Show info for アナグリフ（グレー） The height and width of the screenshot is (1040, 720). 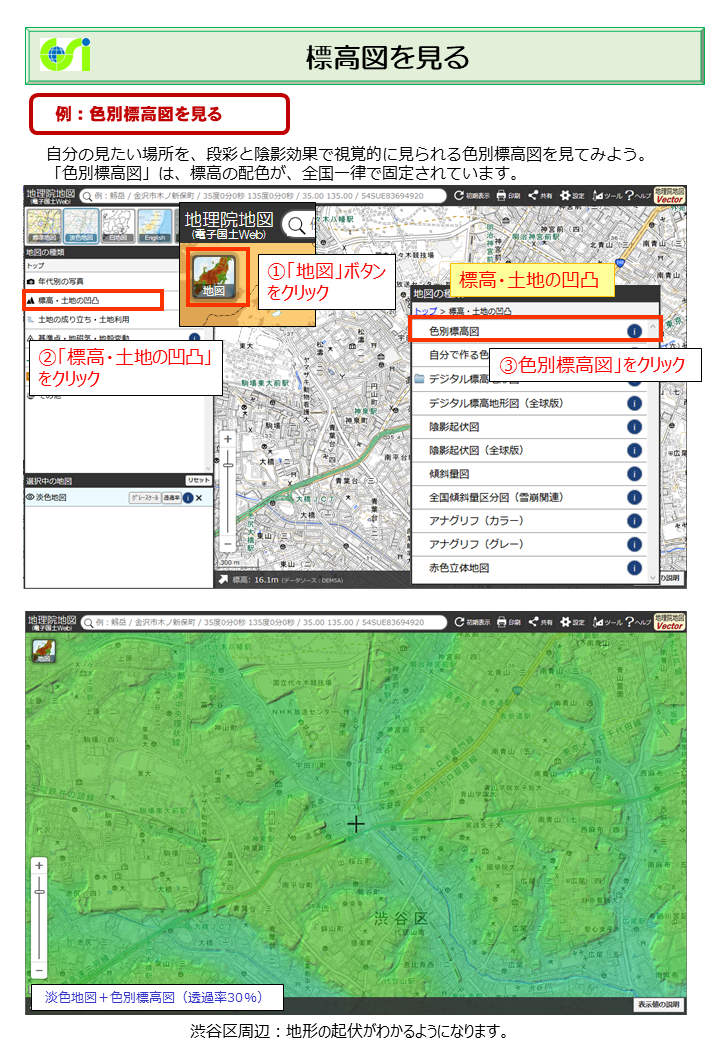634,545
